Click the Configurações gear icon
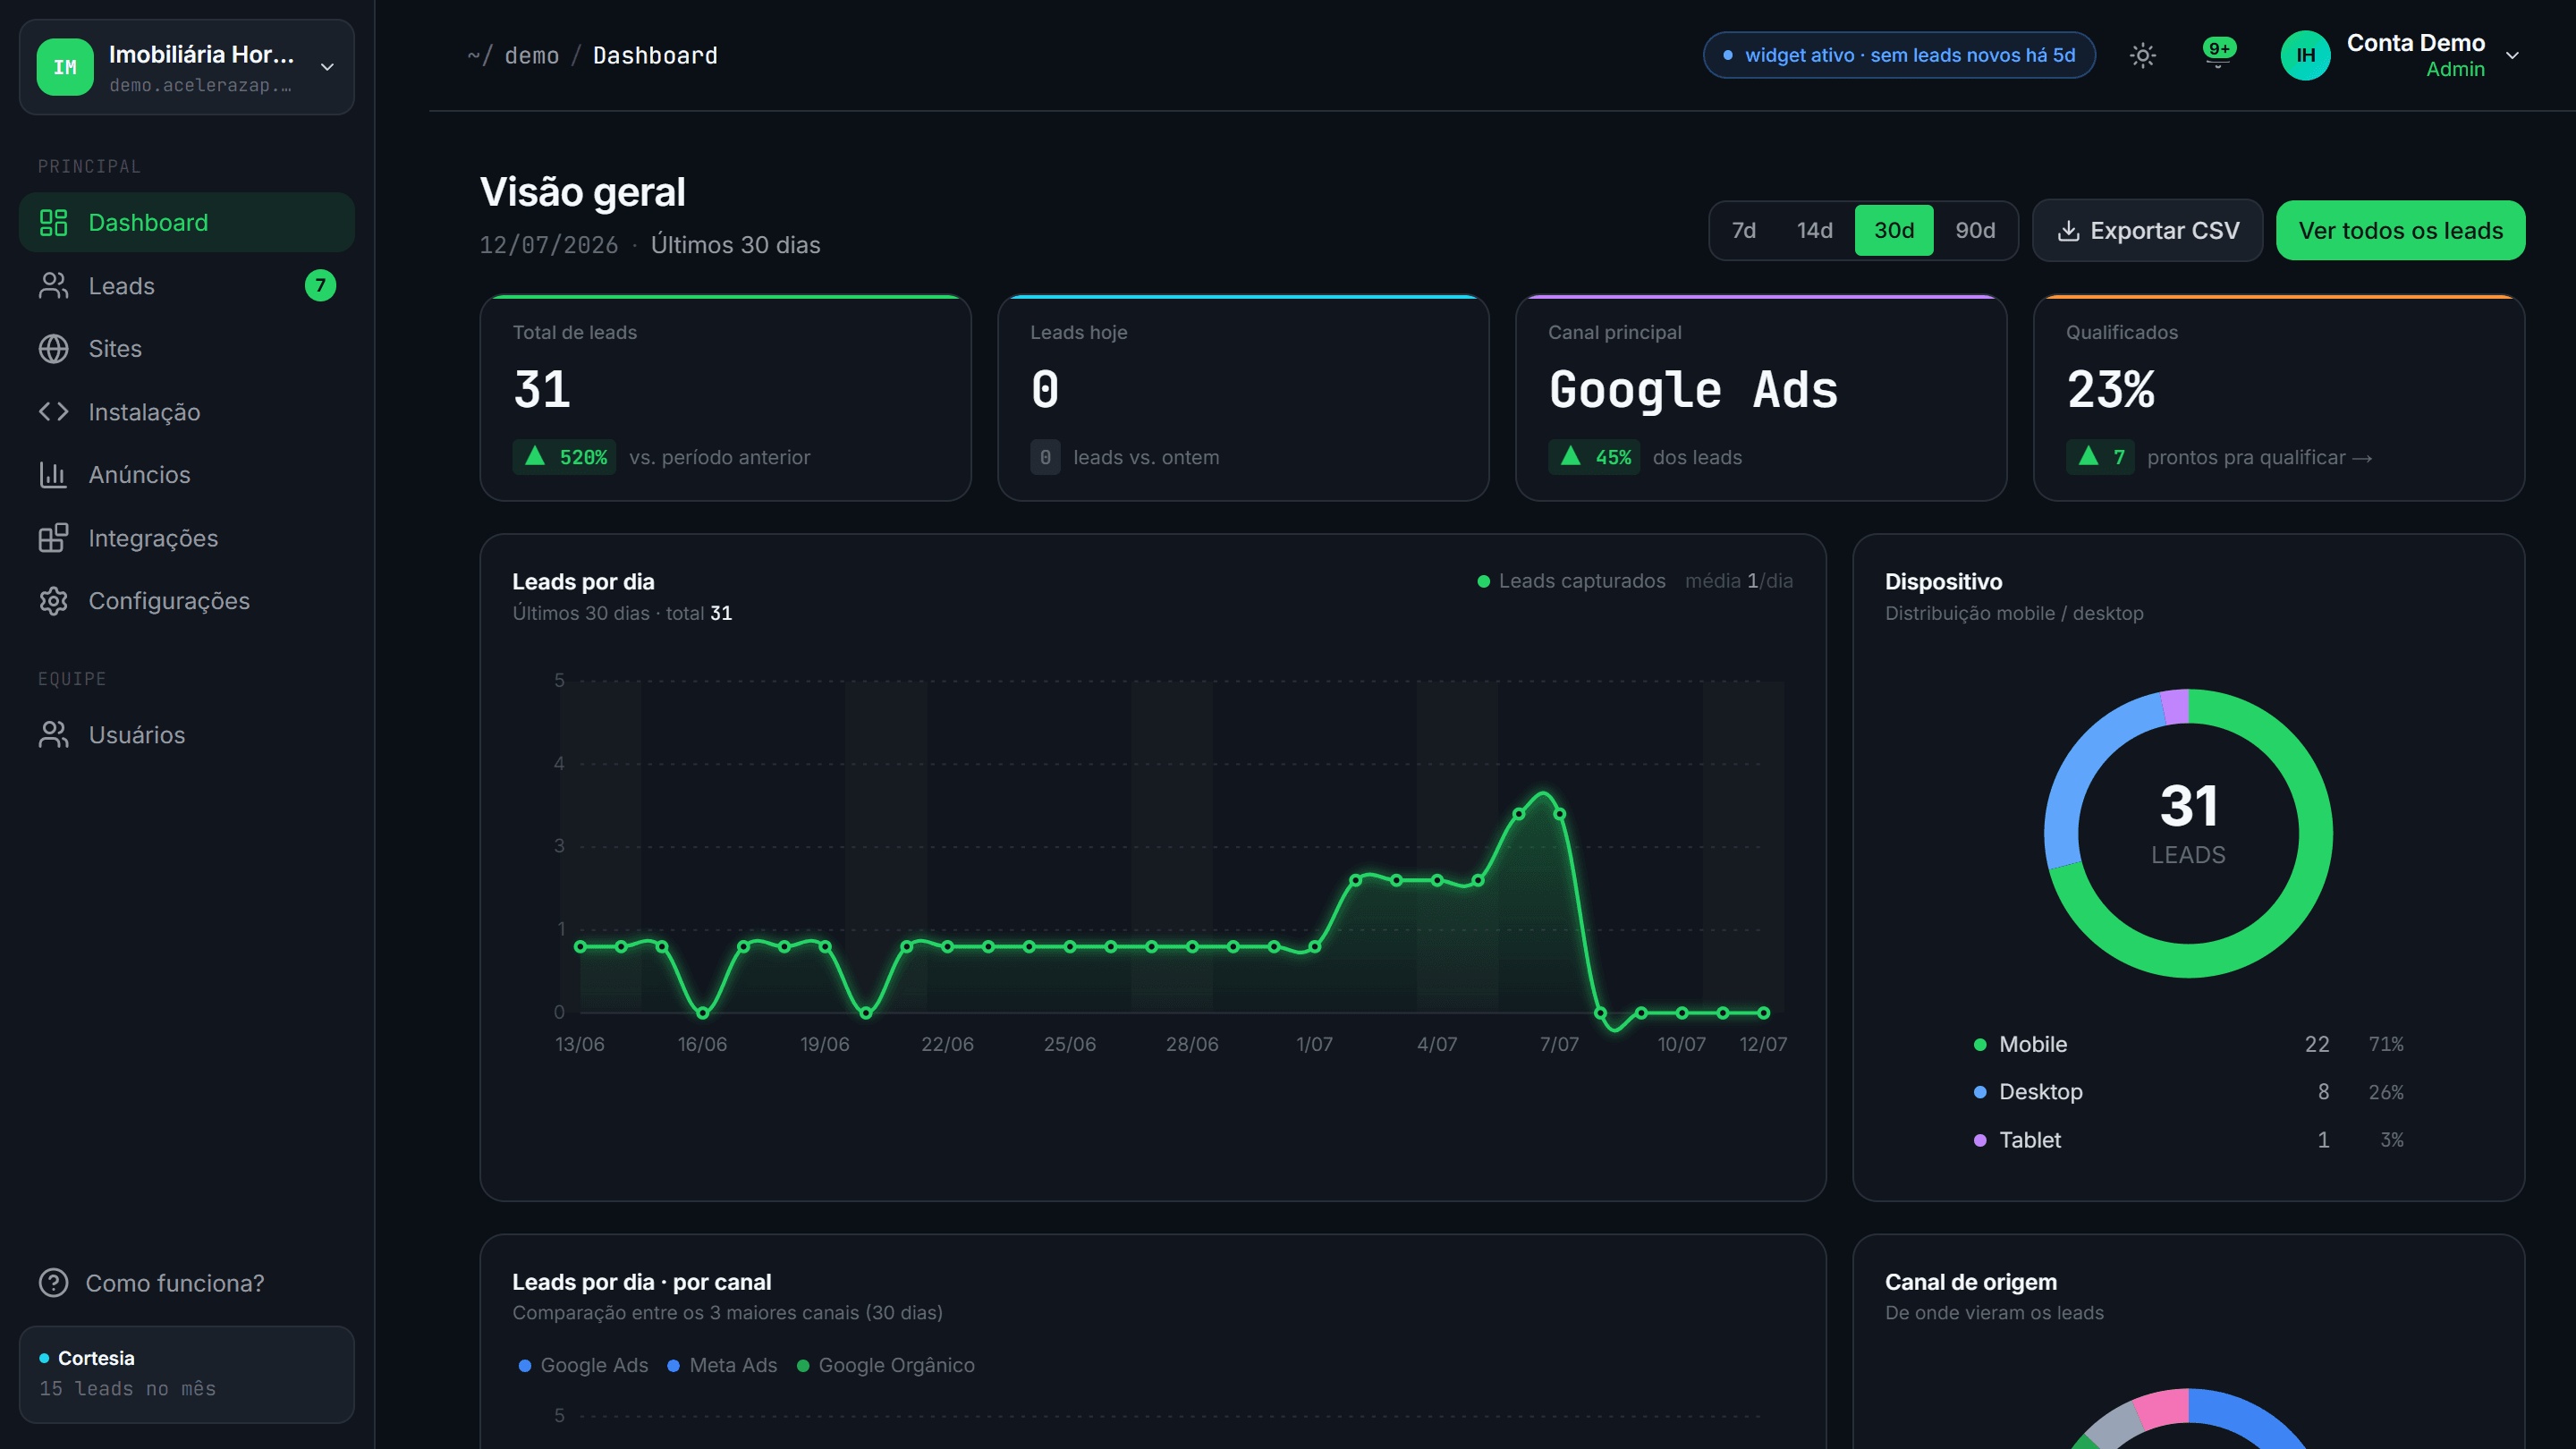The image size is (2576, 1449). [53, 601]
